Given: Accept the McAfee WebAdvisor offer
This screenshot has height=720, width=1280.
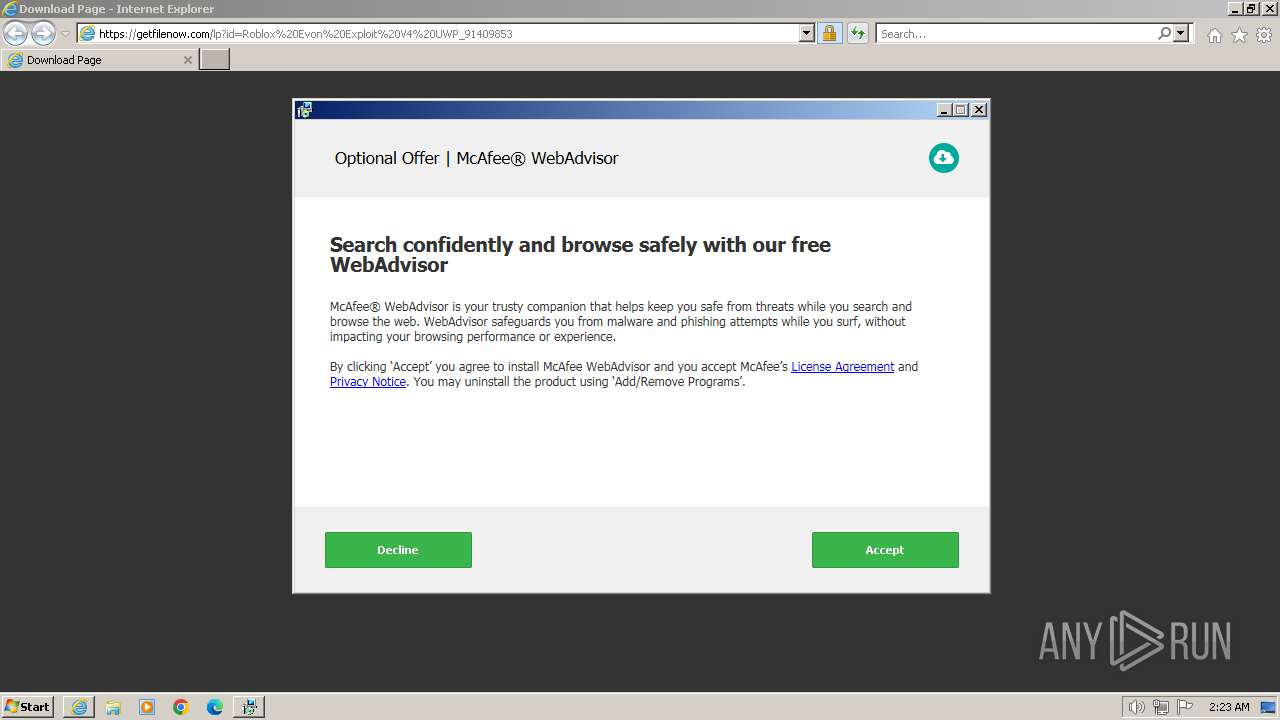Looking at the screenshot, I should pyautogui.click(x=885, y=550).
